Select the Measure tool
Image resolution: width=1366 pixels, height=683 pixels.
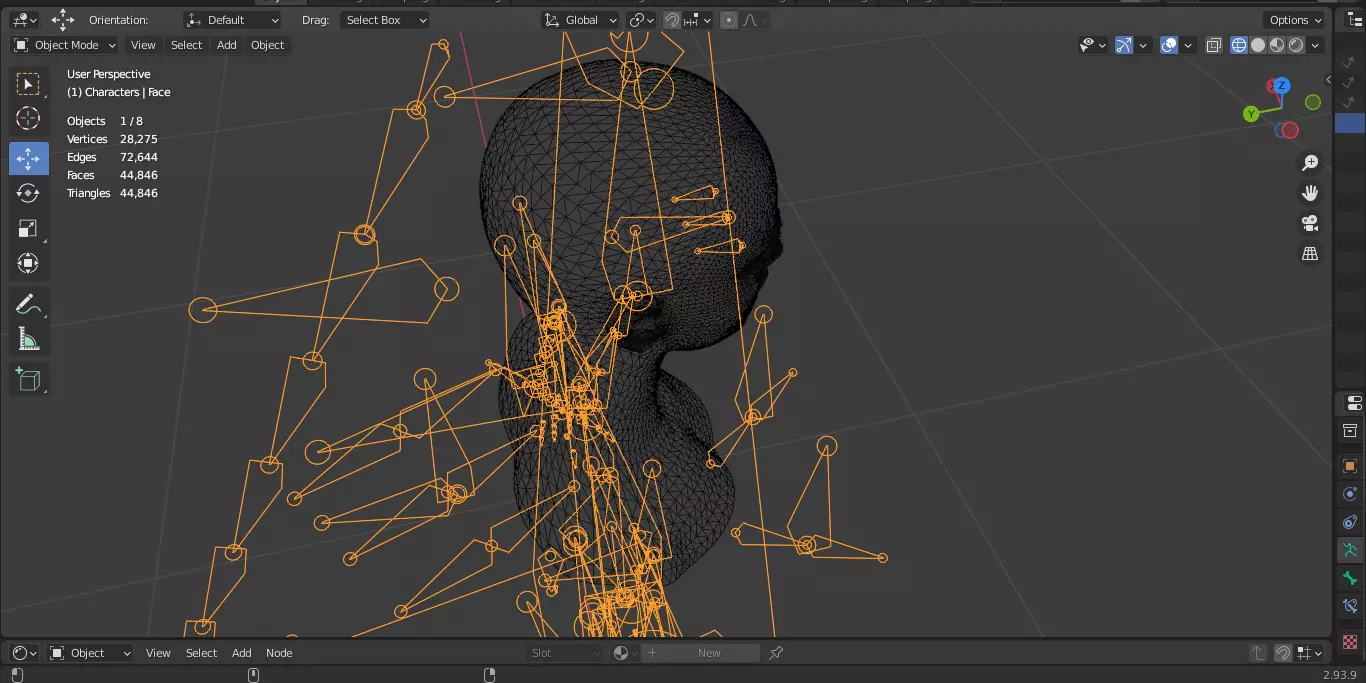(x=28, y=340)
